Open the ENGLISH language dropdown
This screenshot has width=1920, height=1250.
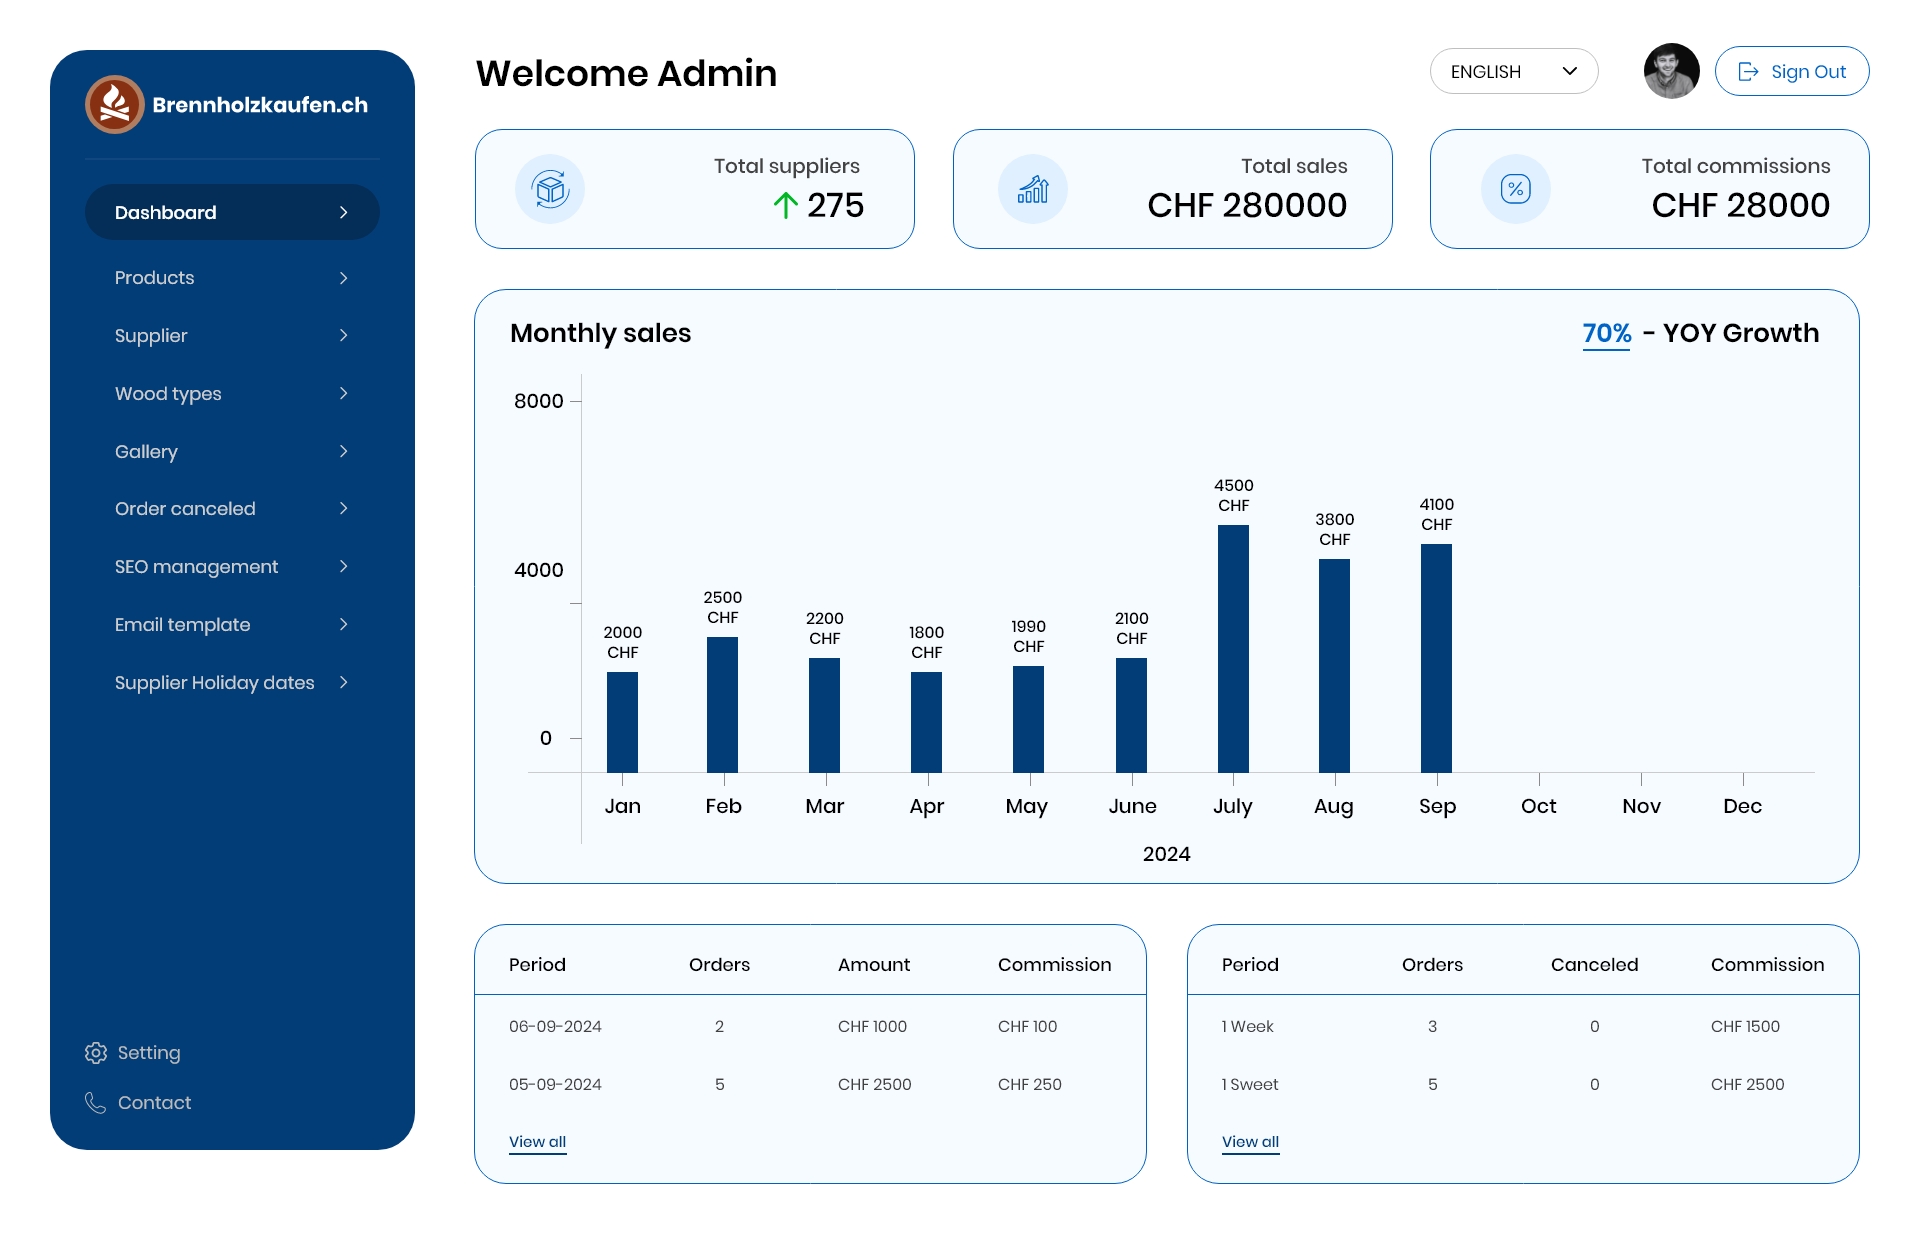[x=1513, y=71]
